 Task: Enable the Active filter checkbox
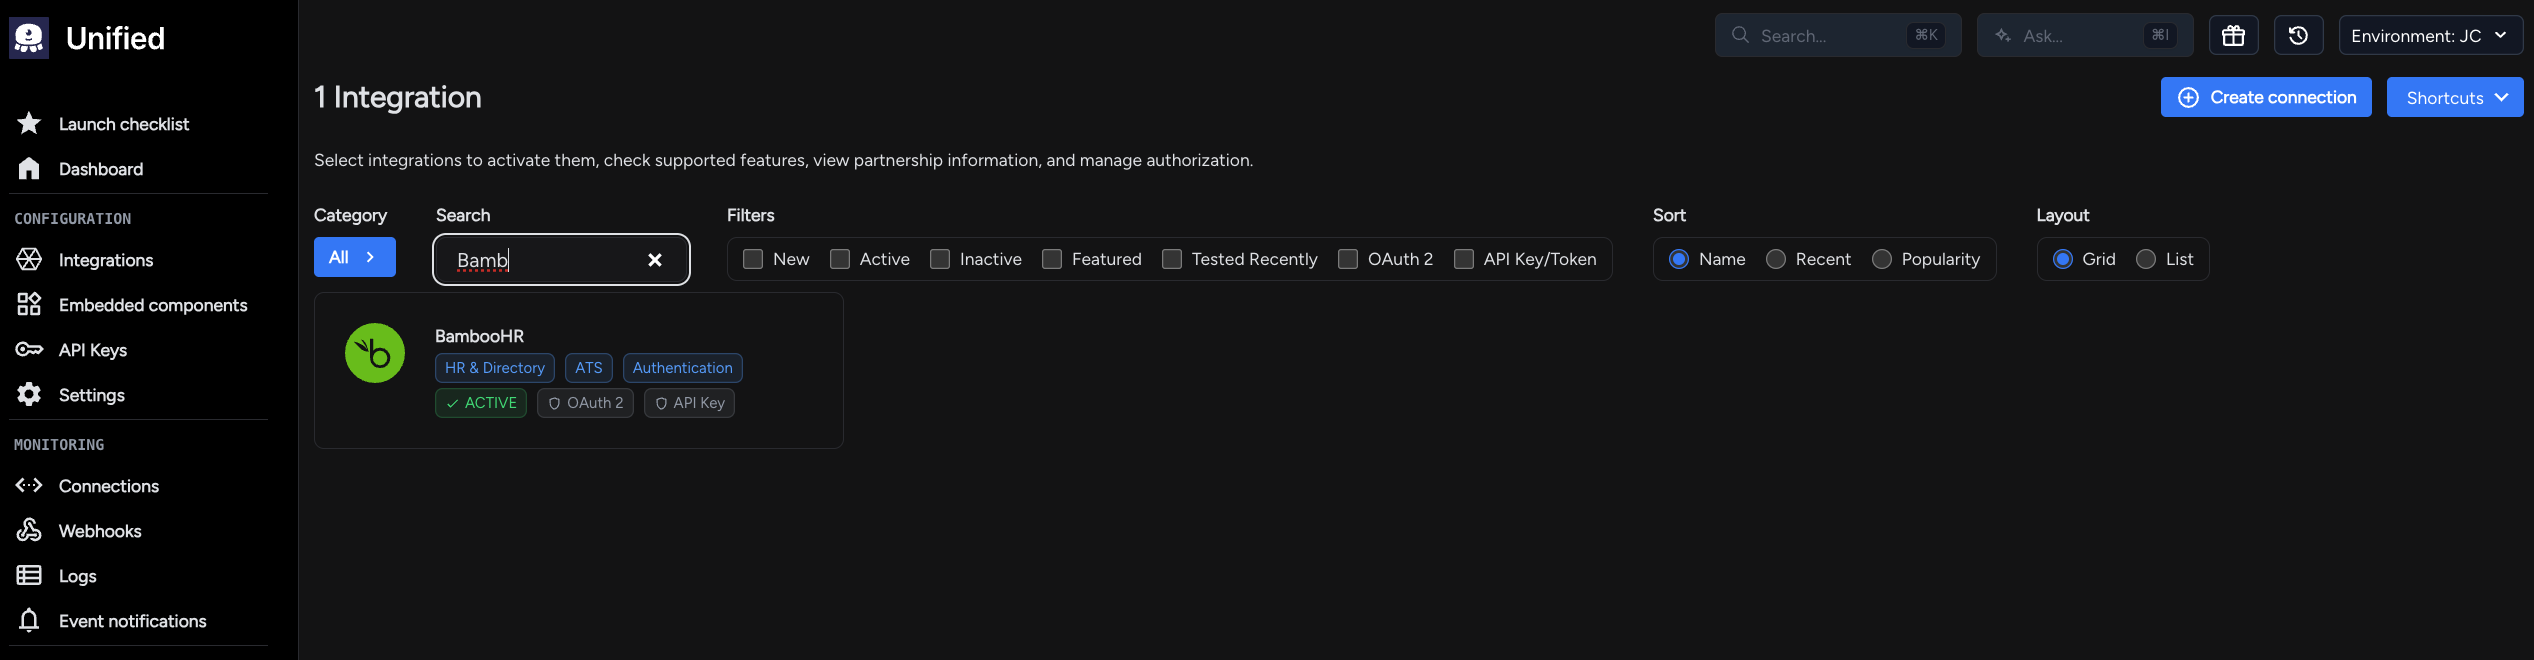840,259
